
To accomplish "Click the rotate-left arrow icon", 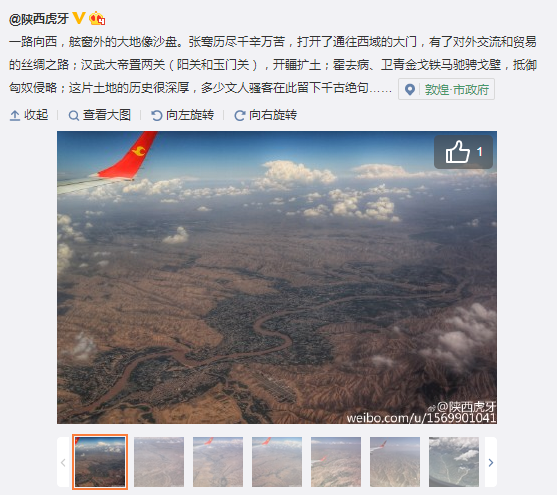I will (x=156, y=115).
